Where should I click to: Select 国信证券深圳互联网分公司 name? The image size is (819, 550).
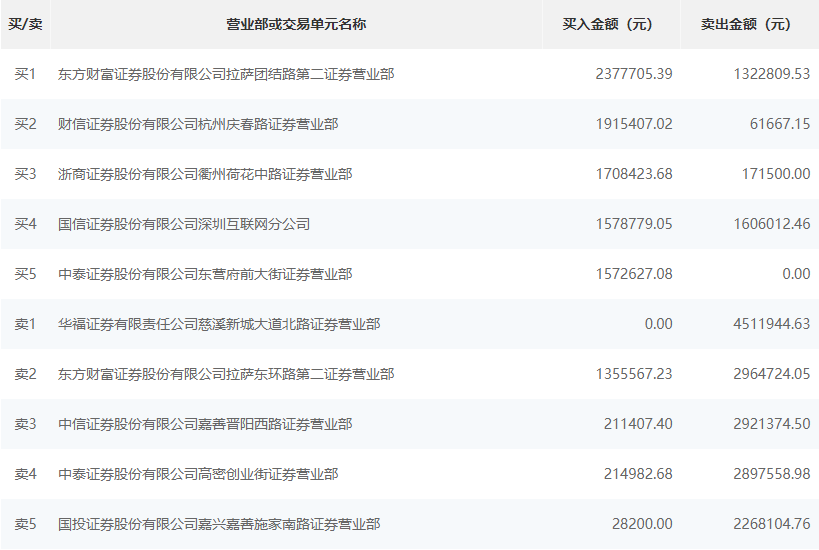(184, 224)
